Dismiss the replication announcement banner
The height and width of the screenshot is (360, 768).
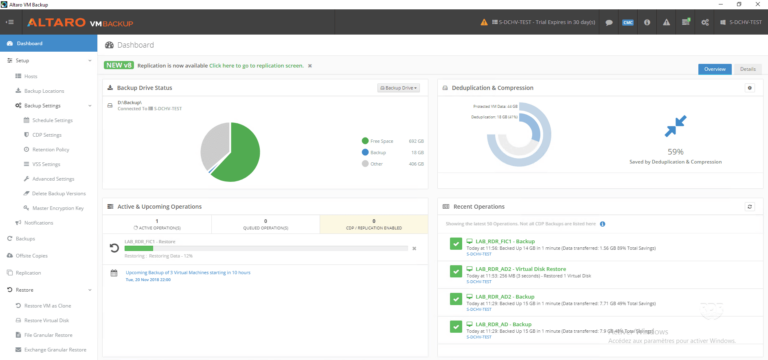tap(310, 66)
